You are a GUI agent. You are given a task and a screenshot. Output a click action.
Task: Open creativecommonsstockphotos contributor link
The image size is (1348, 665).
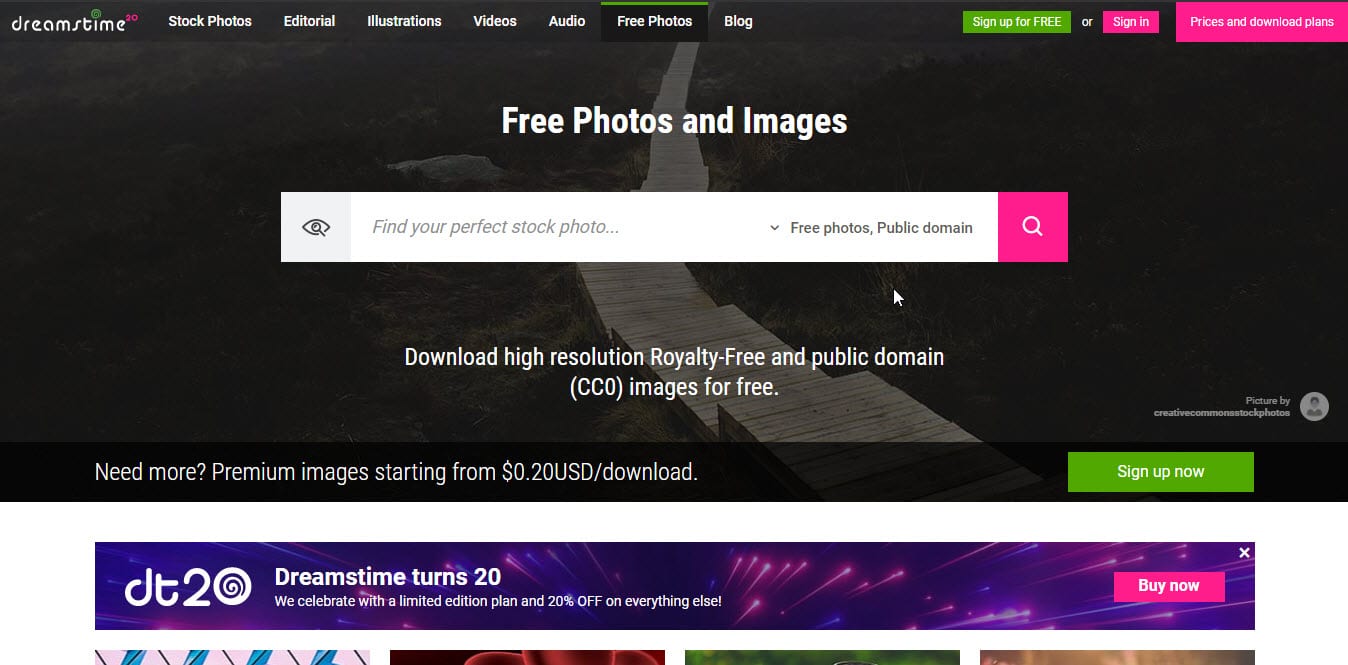(x=1222, y=412)
